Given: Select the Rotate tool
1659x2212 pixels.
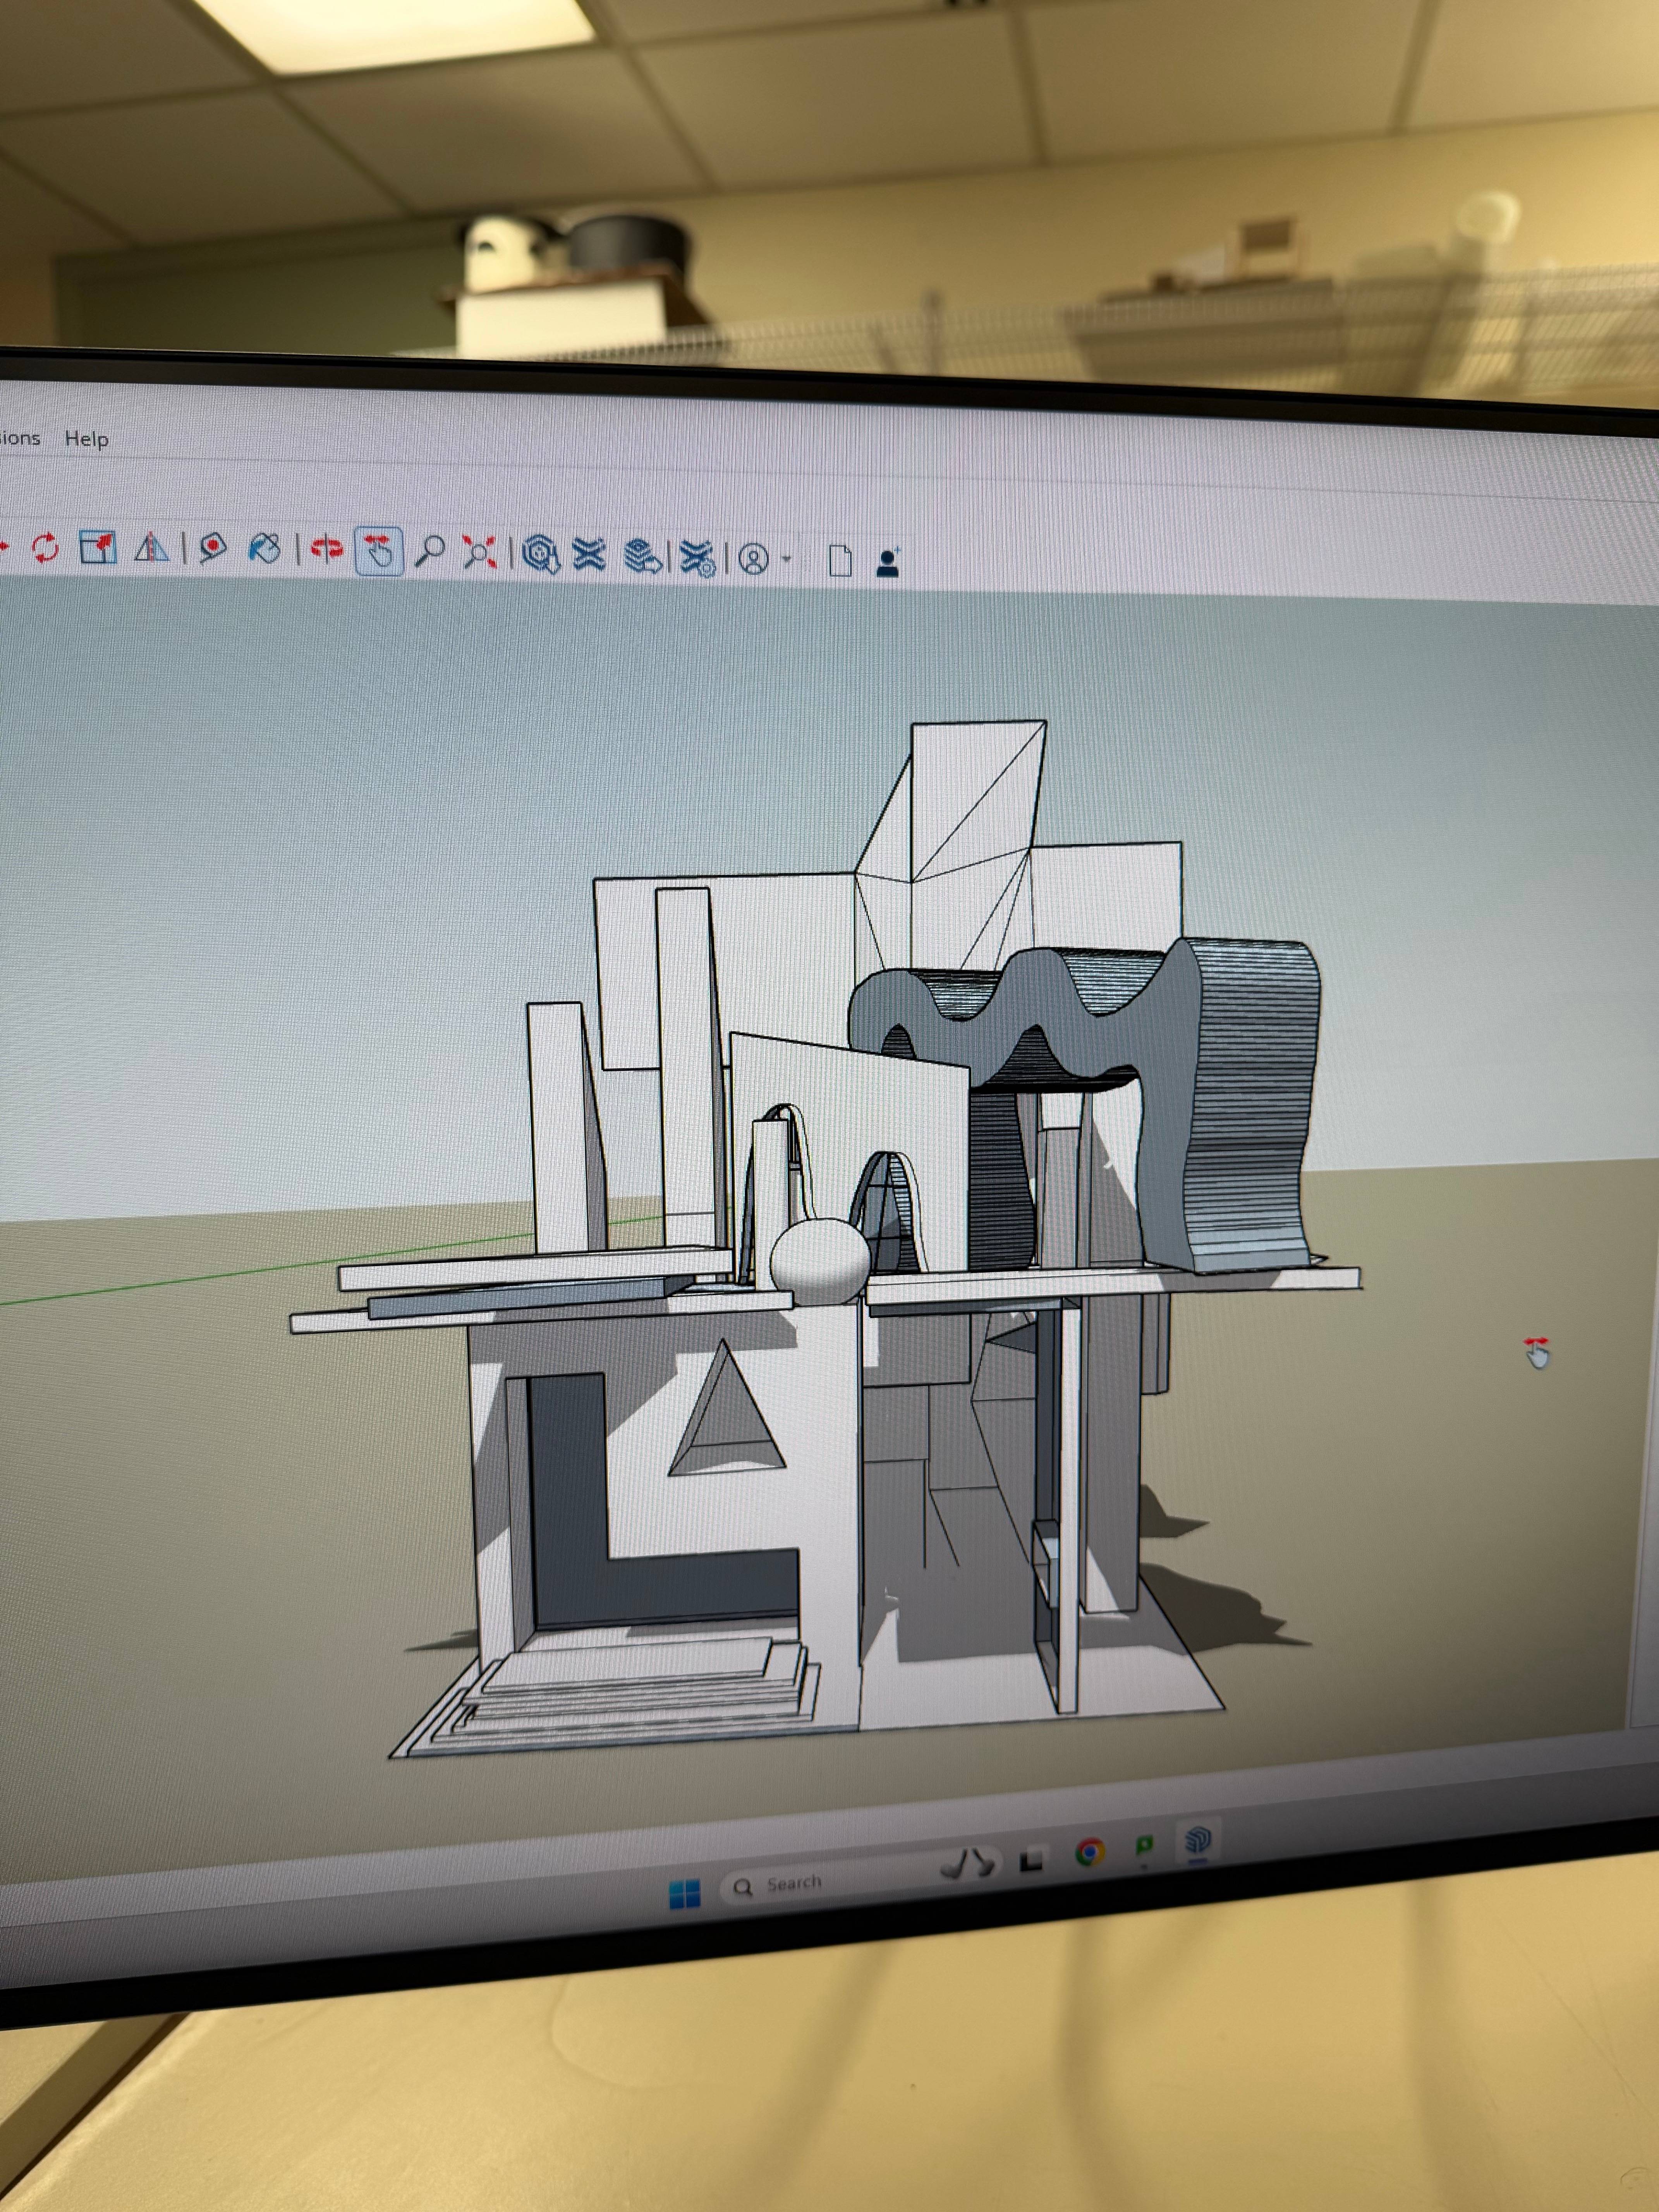Looking at the screenshot, I should pos(44,547).
